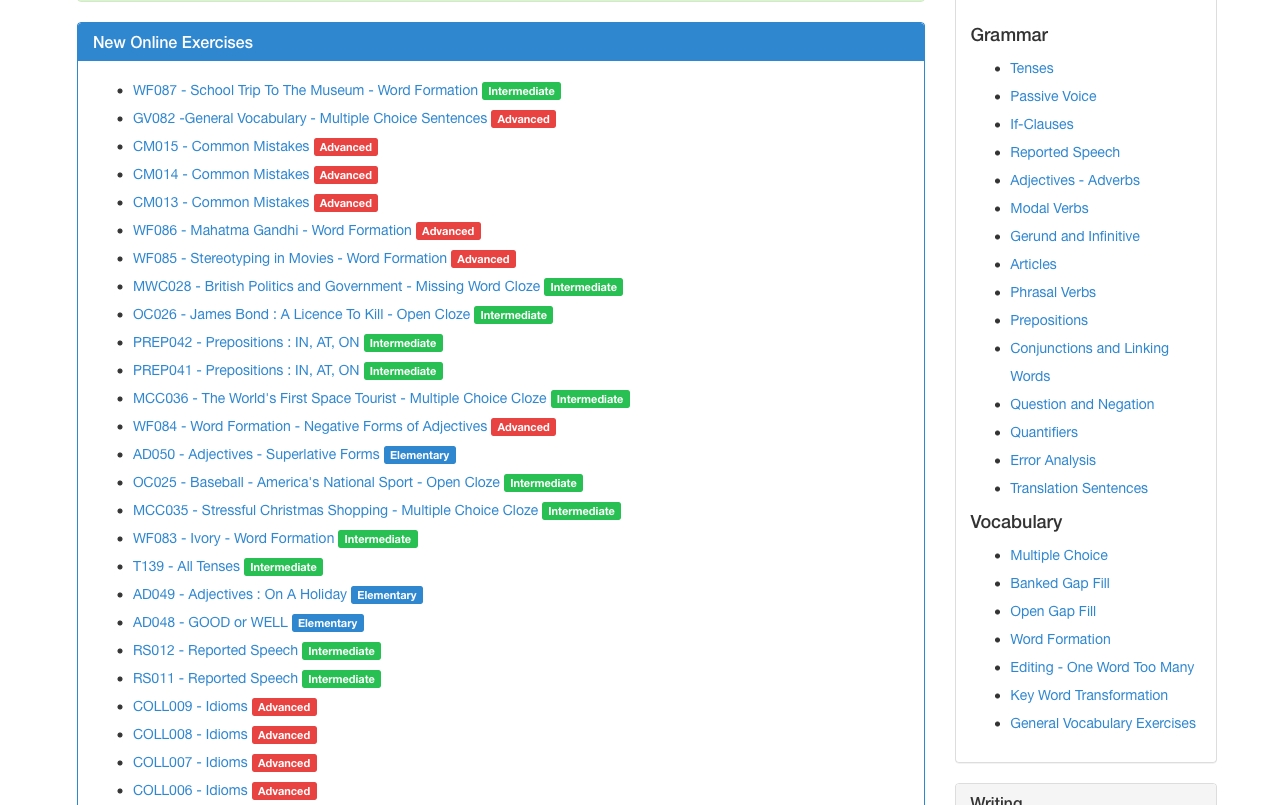
Task: Click PREP042 Prepositions IN, AT, ON
Action: (x=246, y=342)
